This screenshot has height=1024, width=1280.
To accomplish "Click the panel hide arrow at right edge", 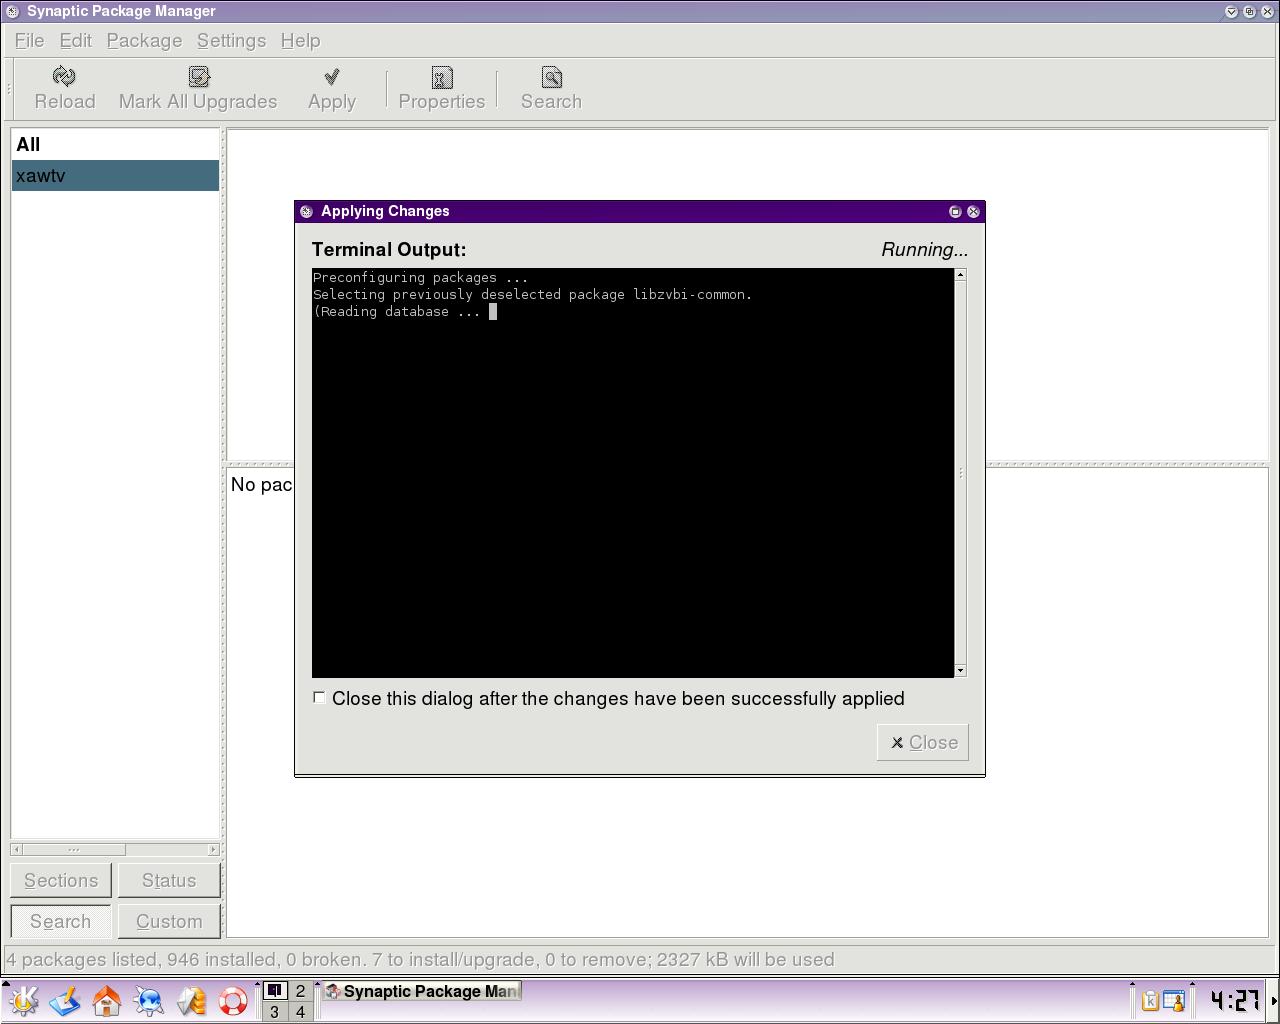I will pyautogui.click(x=1274, y=1000).
